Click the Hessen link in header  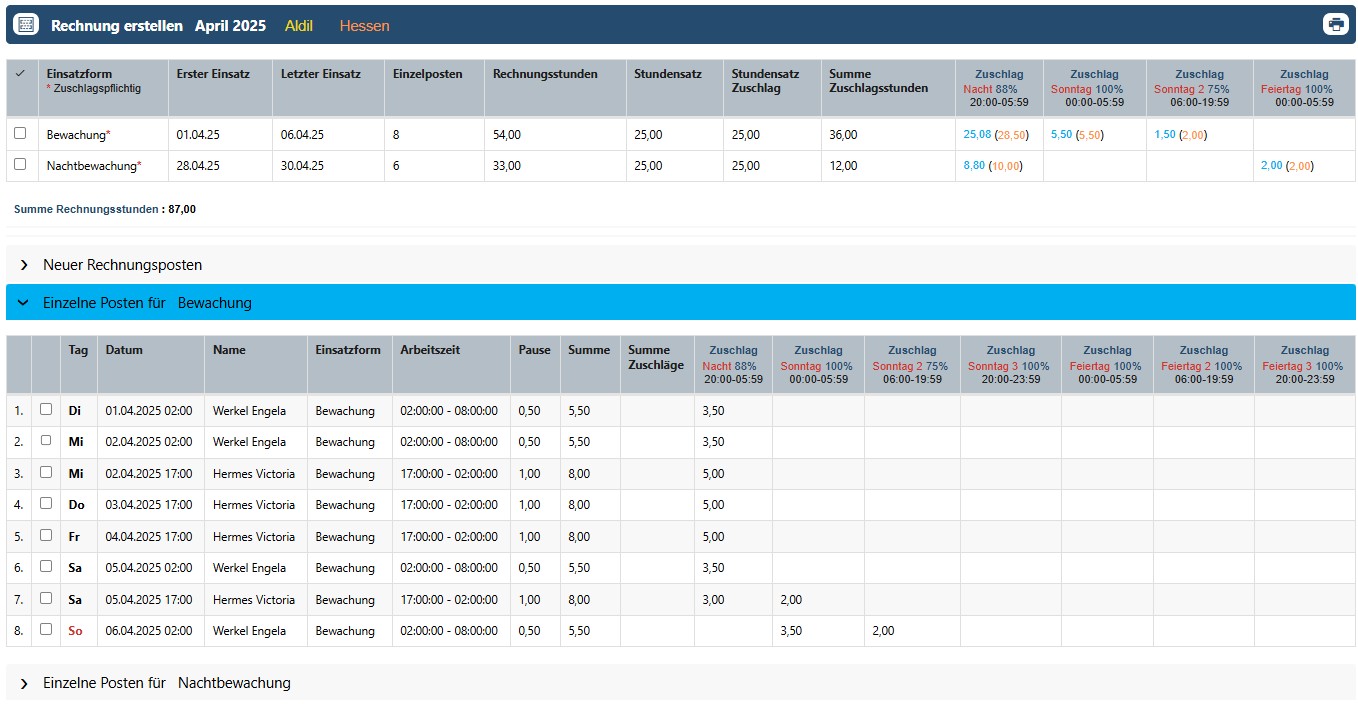364,26
